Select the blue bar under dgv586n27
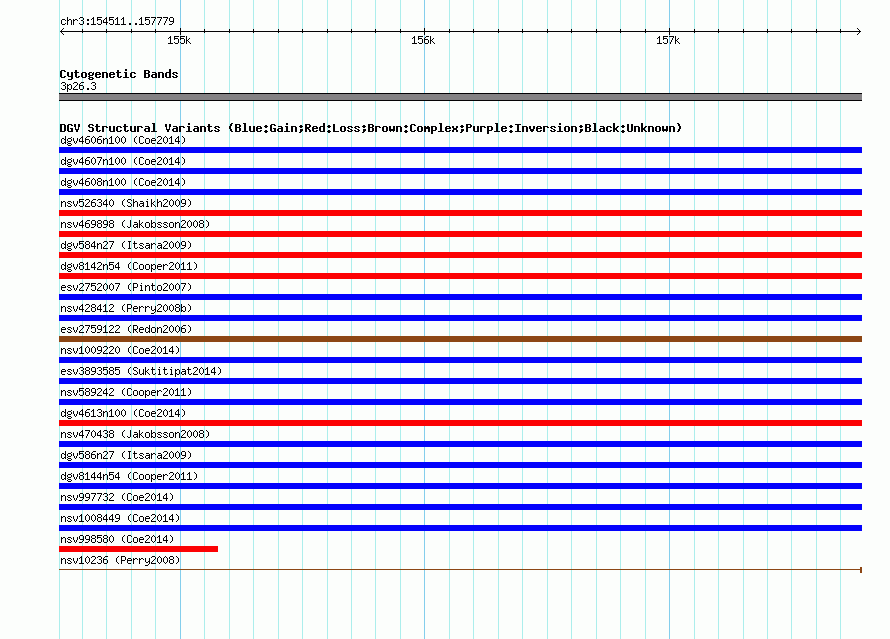This screenshot has width=890, height=639. 460,465
